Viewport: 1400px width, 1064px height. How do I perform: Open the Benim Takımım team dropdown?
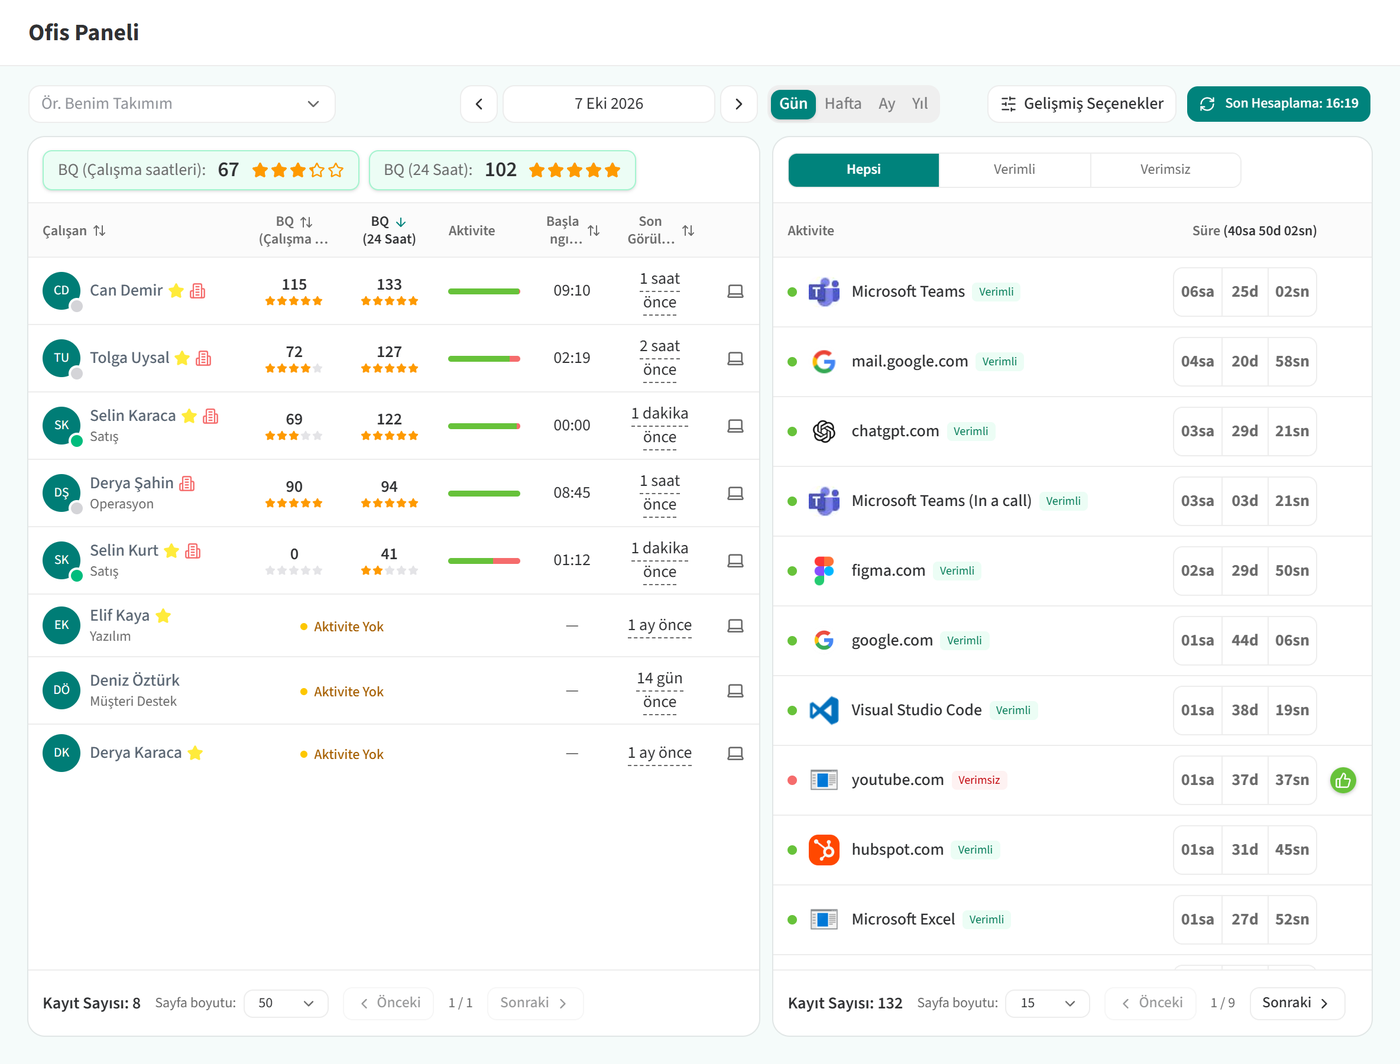click(x=182, y=104)
